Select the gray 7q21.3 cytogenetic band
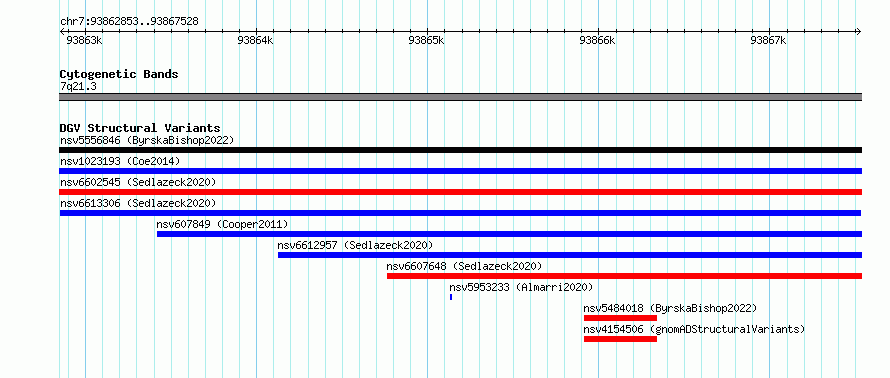Image resolution: width=890 pixels, height=378 pixels. pyautogui.click(x=460, y=97)
